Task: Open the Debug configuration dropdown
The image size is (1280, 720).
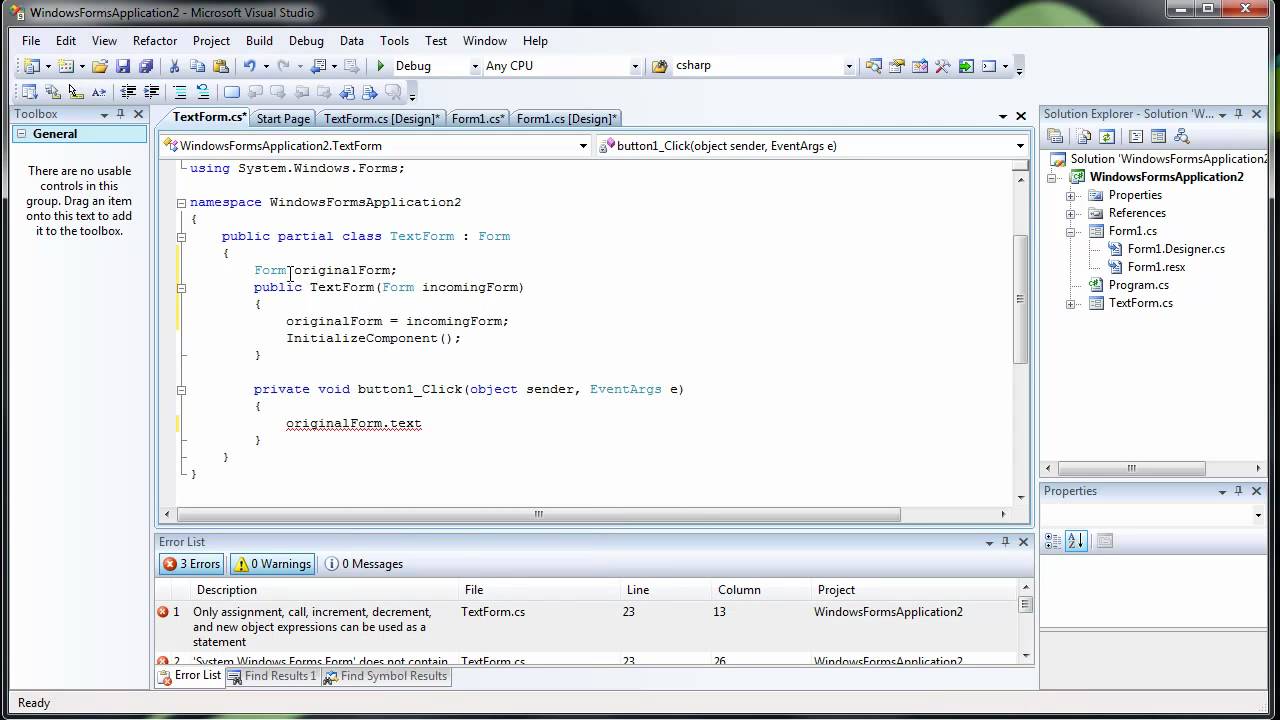Action: tap(474, 66)
